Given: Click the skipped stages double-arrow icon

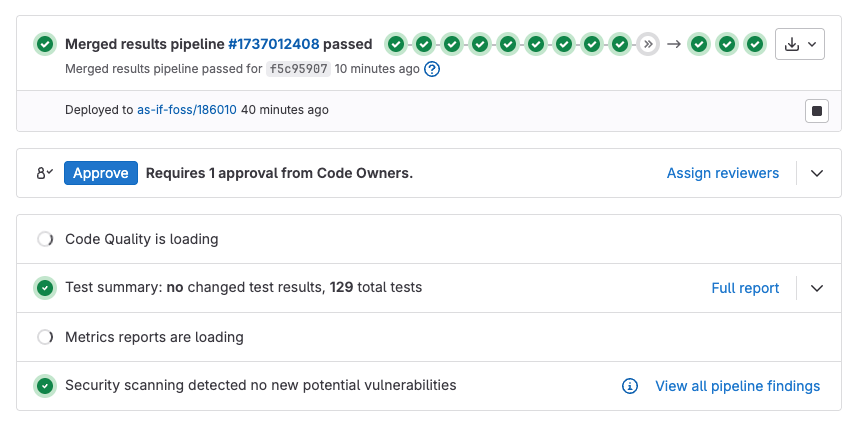Looking at the screenshot, I should [x=648, y=44].
